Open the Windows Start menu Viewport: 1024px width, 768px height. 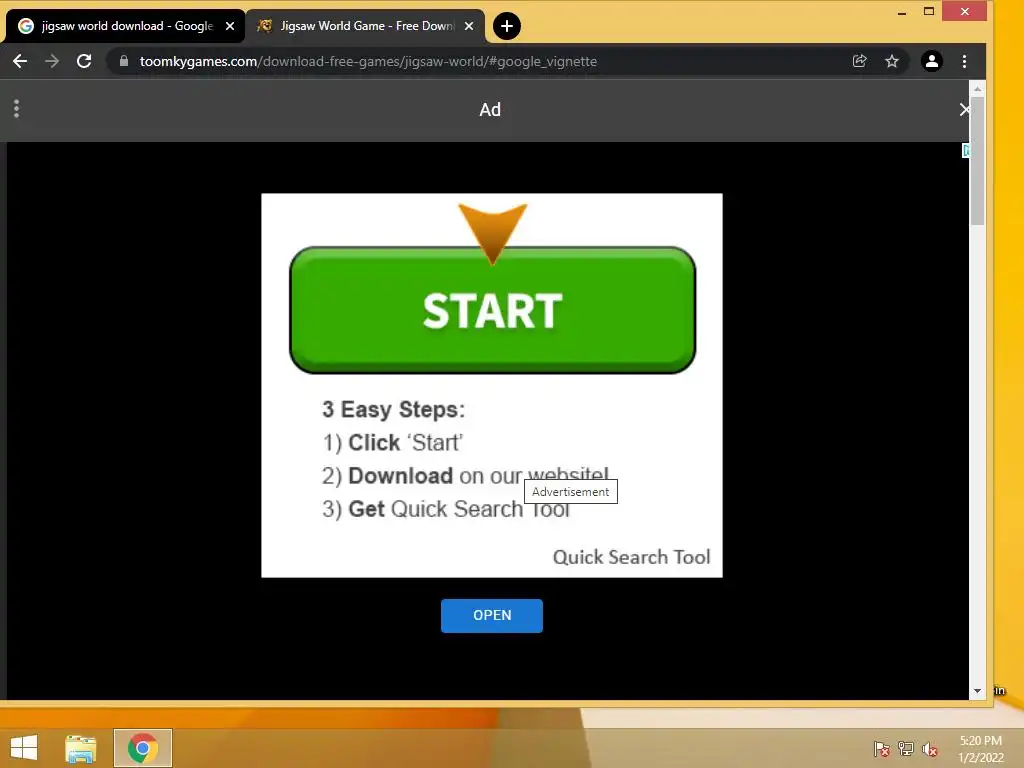(x=24, y=748)
